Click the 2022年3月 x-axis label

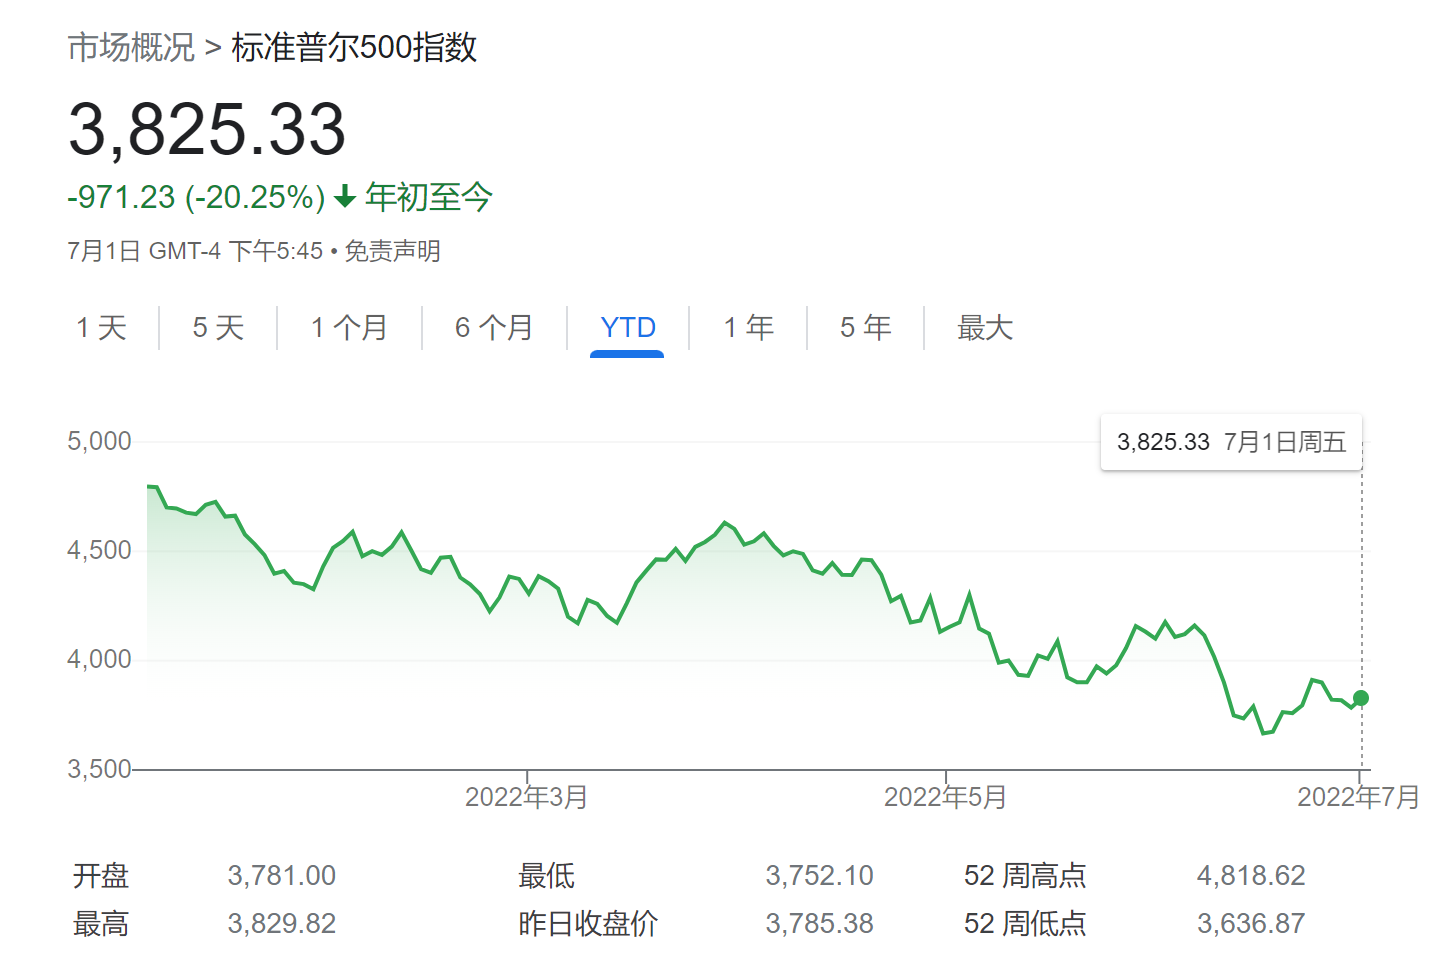[527, 797]
